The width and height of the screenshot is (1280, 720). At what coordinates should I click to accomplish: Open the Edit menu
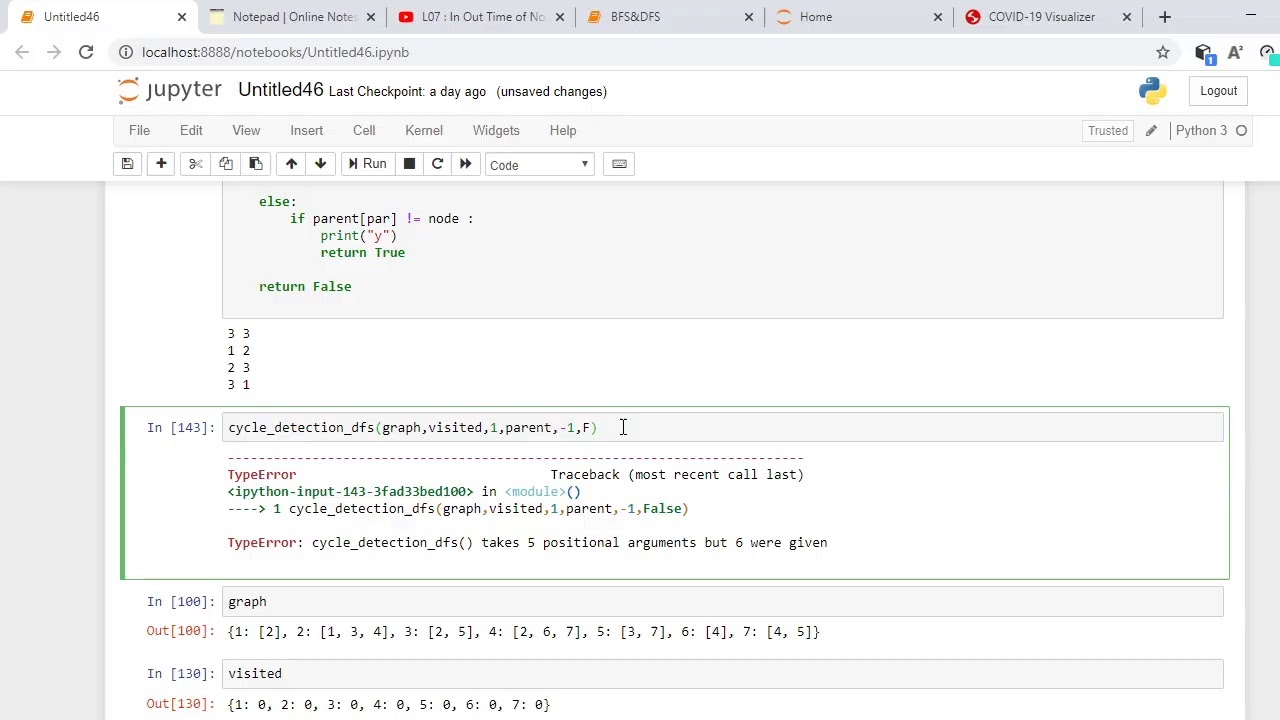(191, 130)
